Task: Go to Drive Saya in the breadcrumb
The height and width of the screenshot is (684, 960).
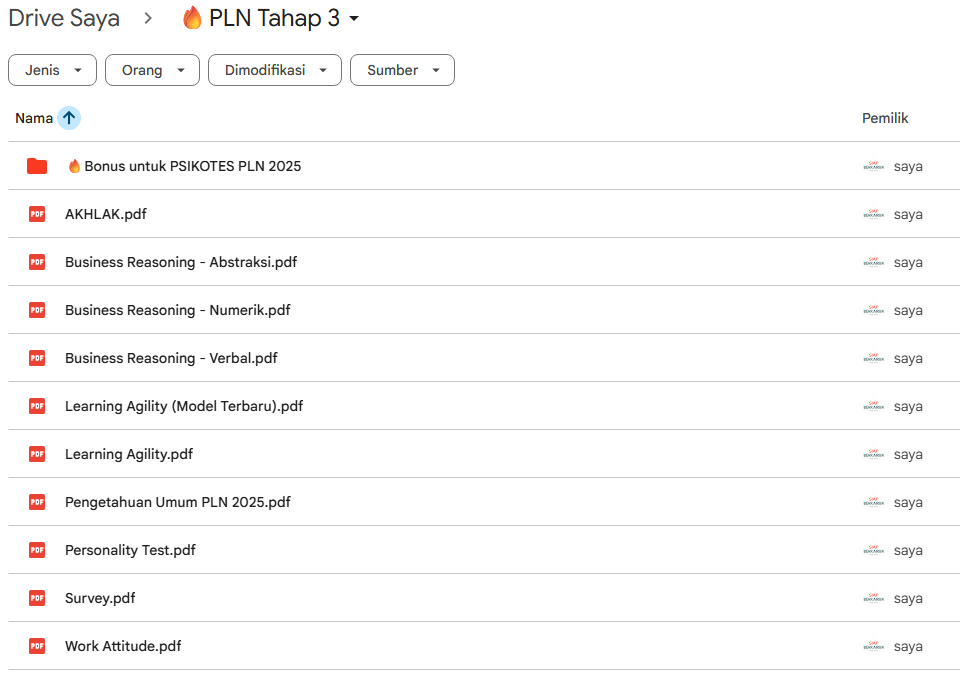Action: click(x=64, y=18)
